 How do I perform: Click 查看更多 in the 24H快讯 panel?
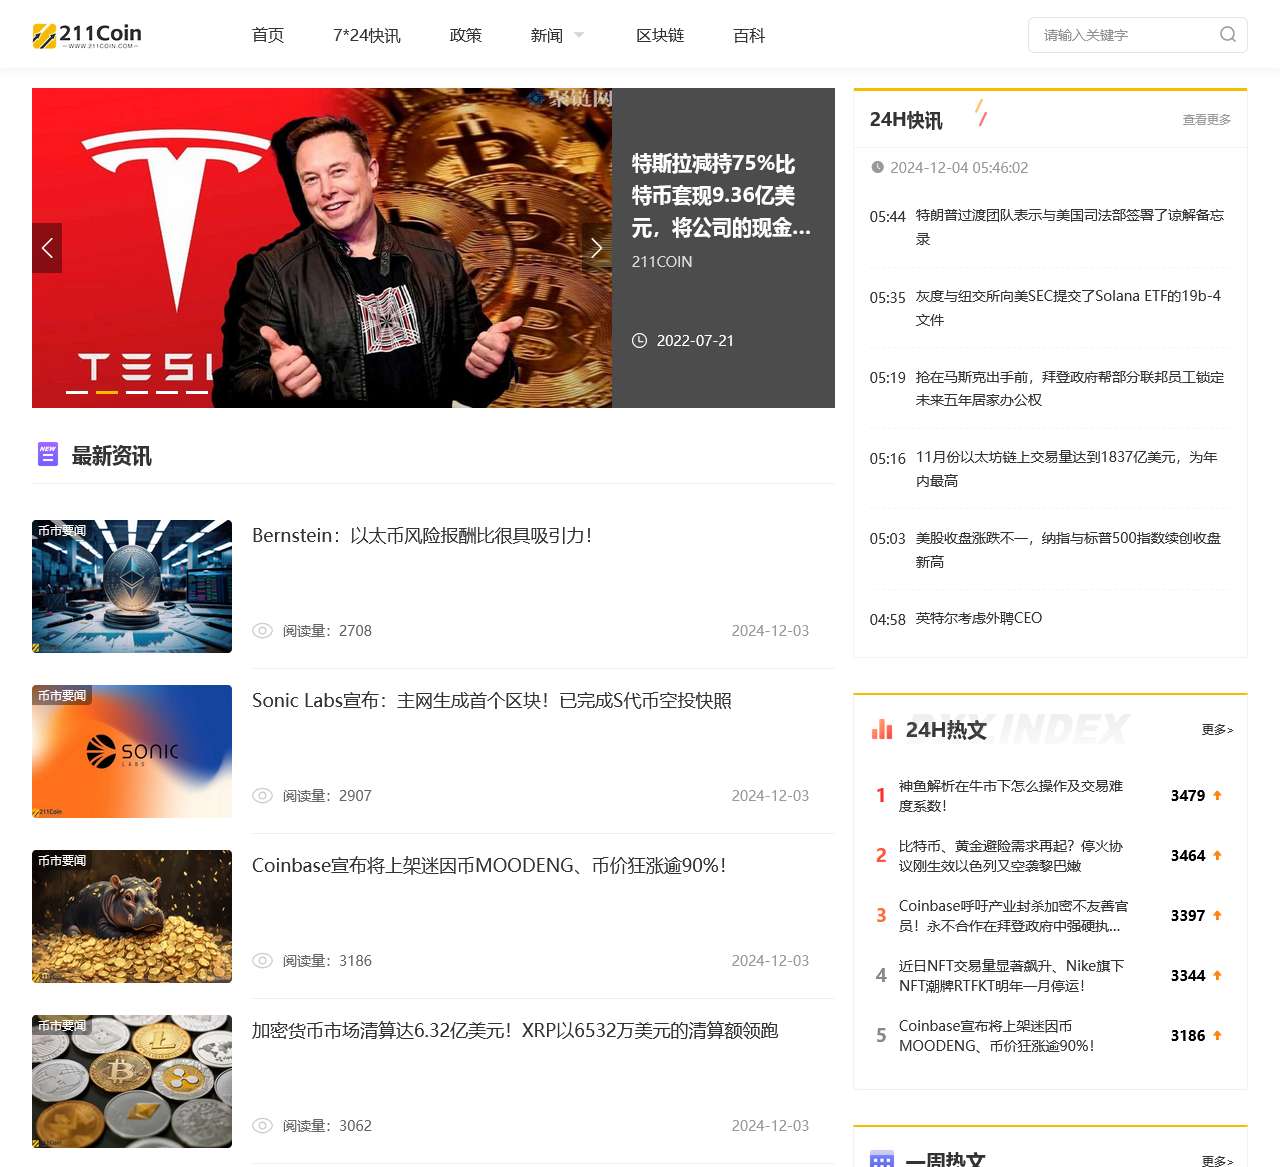point(1205,119)
